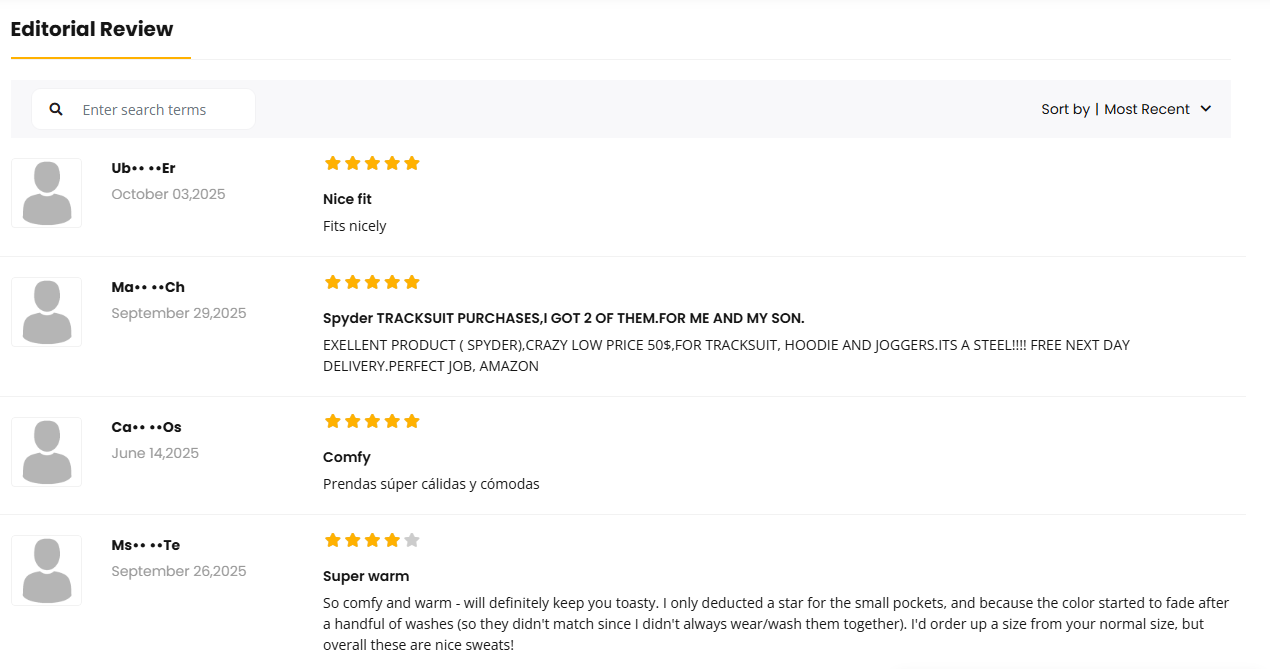Select the Editorial Review tab heading
Image resolution: width=1270 pixels, height=669 pixels.
pos(92,29)
